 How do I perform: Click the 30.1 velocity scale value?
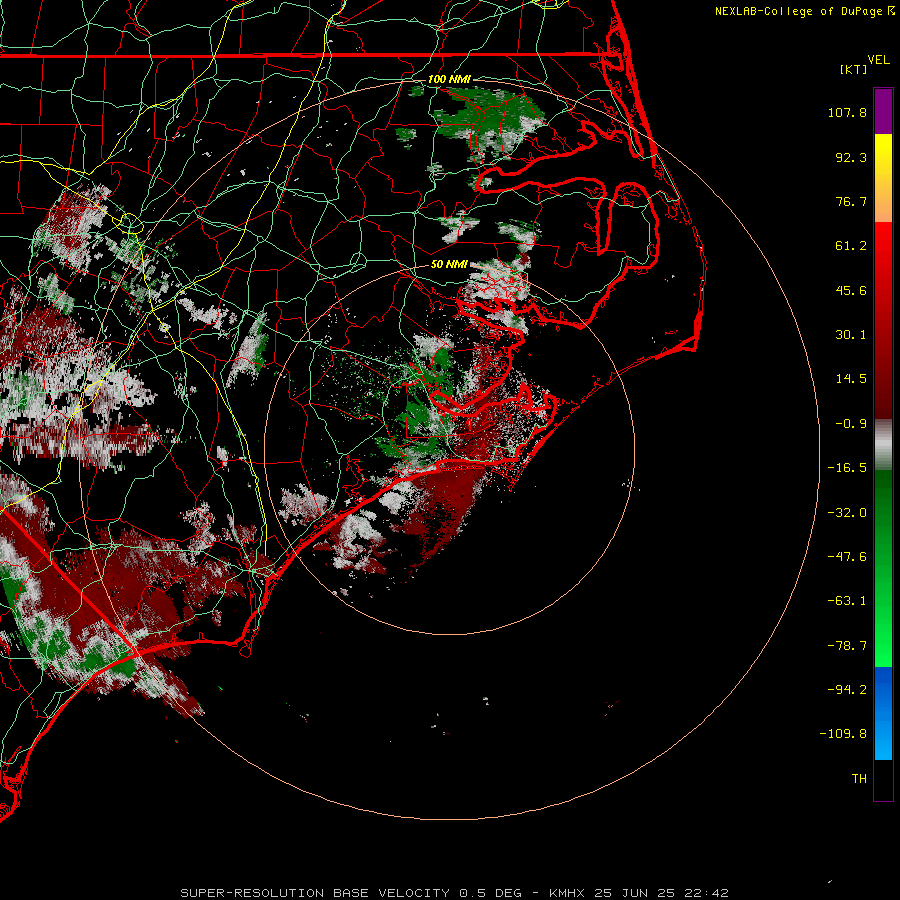point(851,335)
